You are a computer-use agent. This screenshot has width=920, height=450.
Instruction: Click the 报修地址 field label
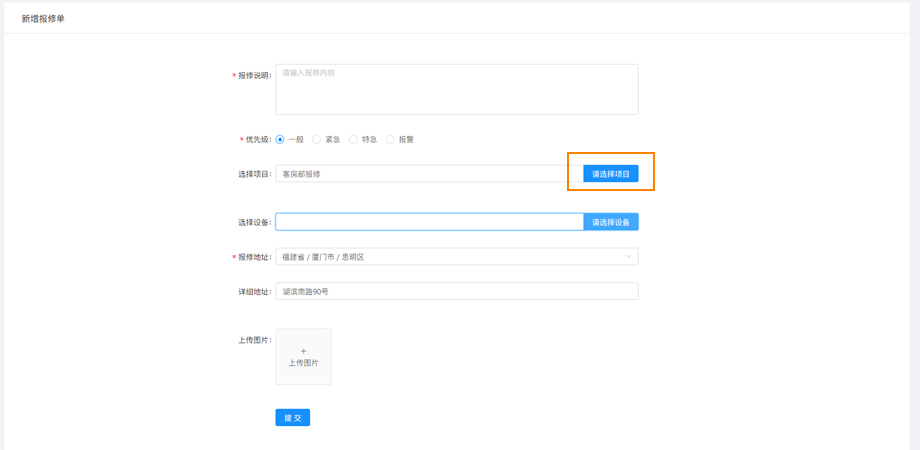254,257
